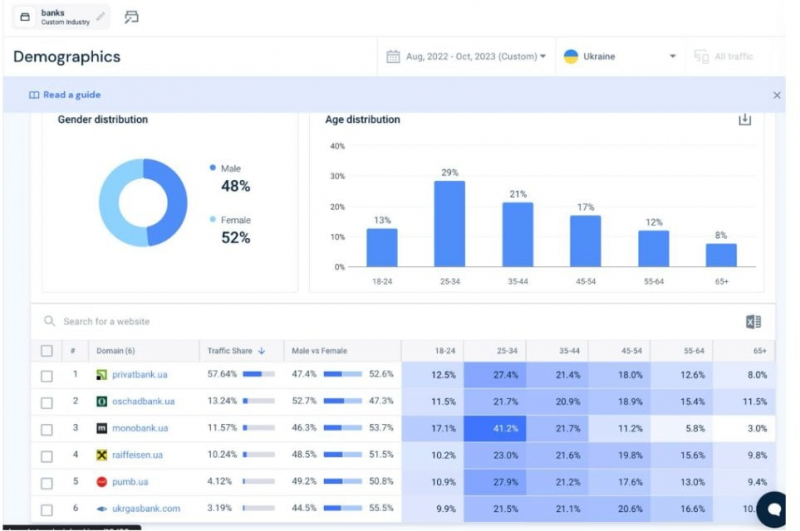Export table to Excel icon
This screenshot has width=800, height=531.
(753, 321)
